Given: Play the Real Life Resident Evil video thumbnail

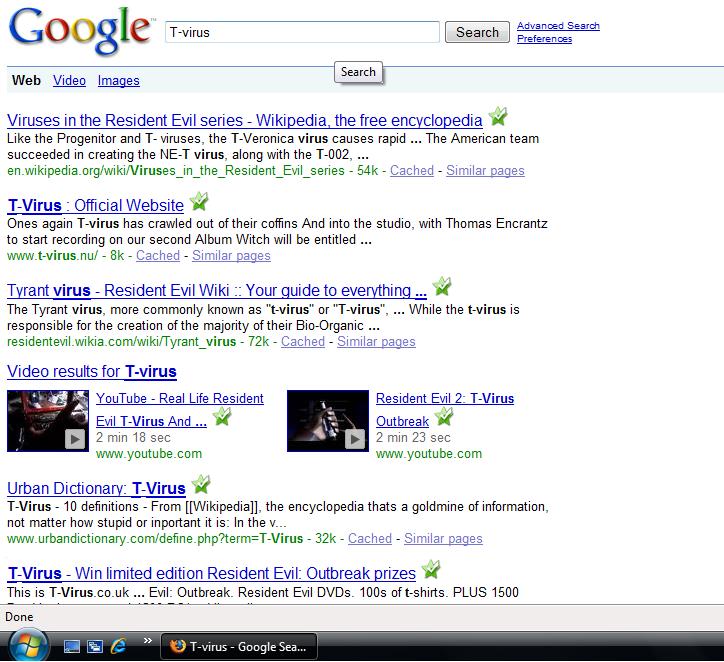Looking at the screenshot, I should coord(48,421).
